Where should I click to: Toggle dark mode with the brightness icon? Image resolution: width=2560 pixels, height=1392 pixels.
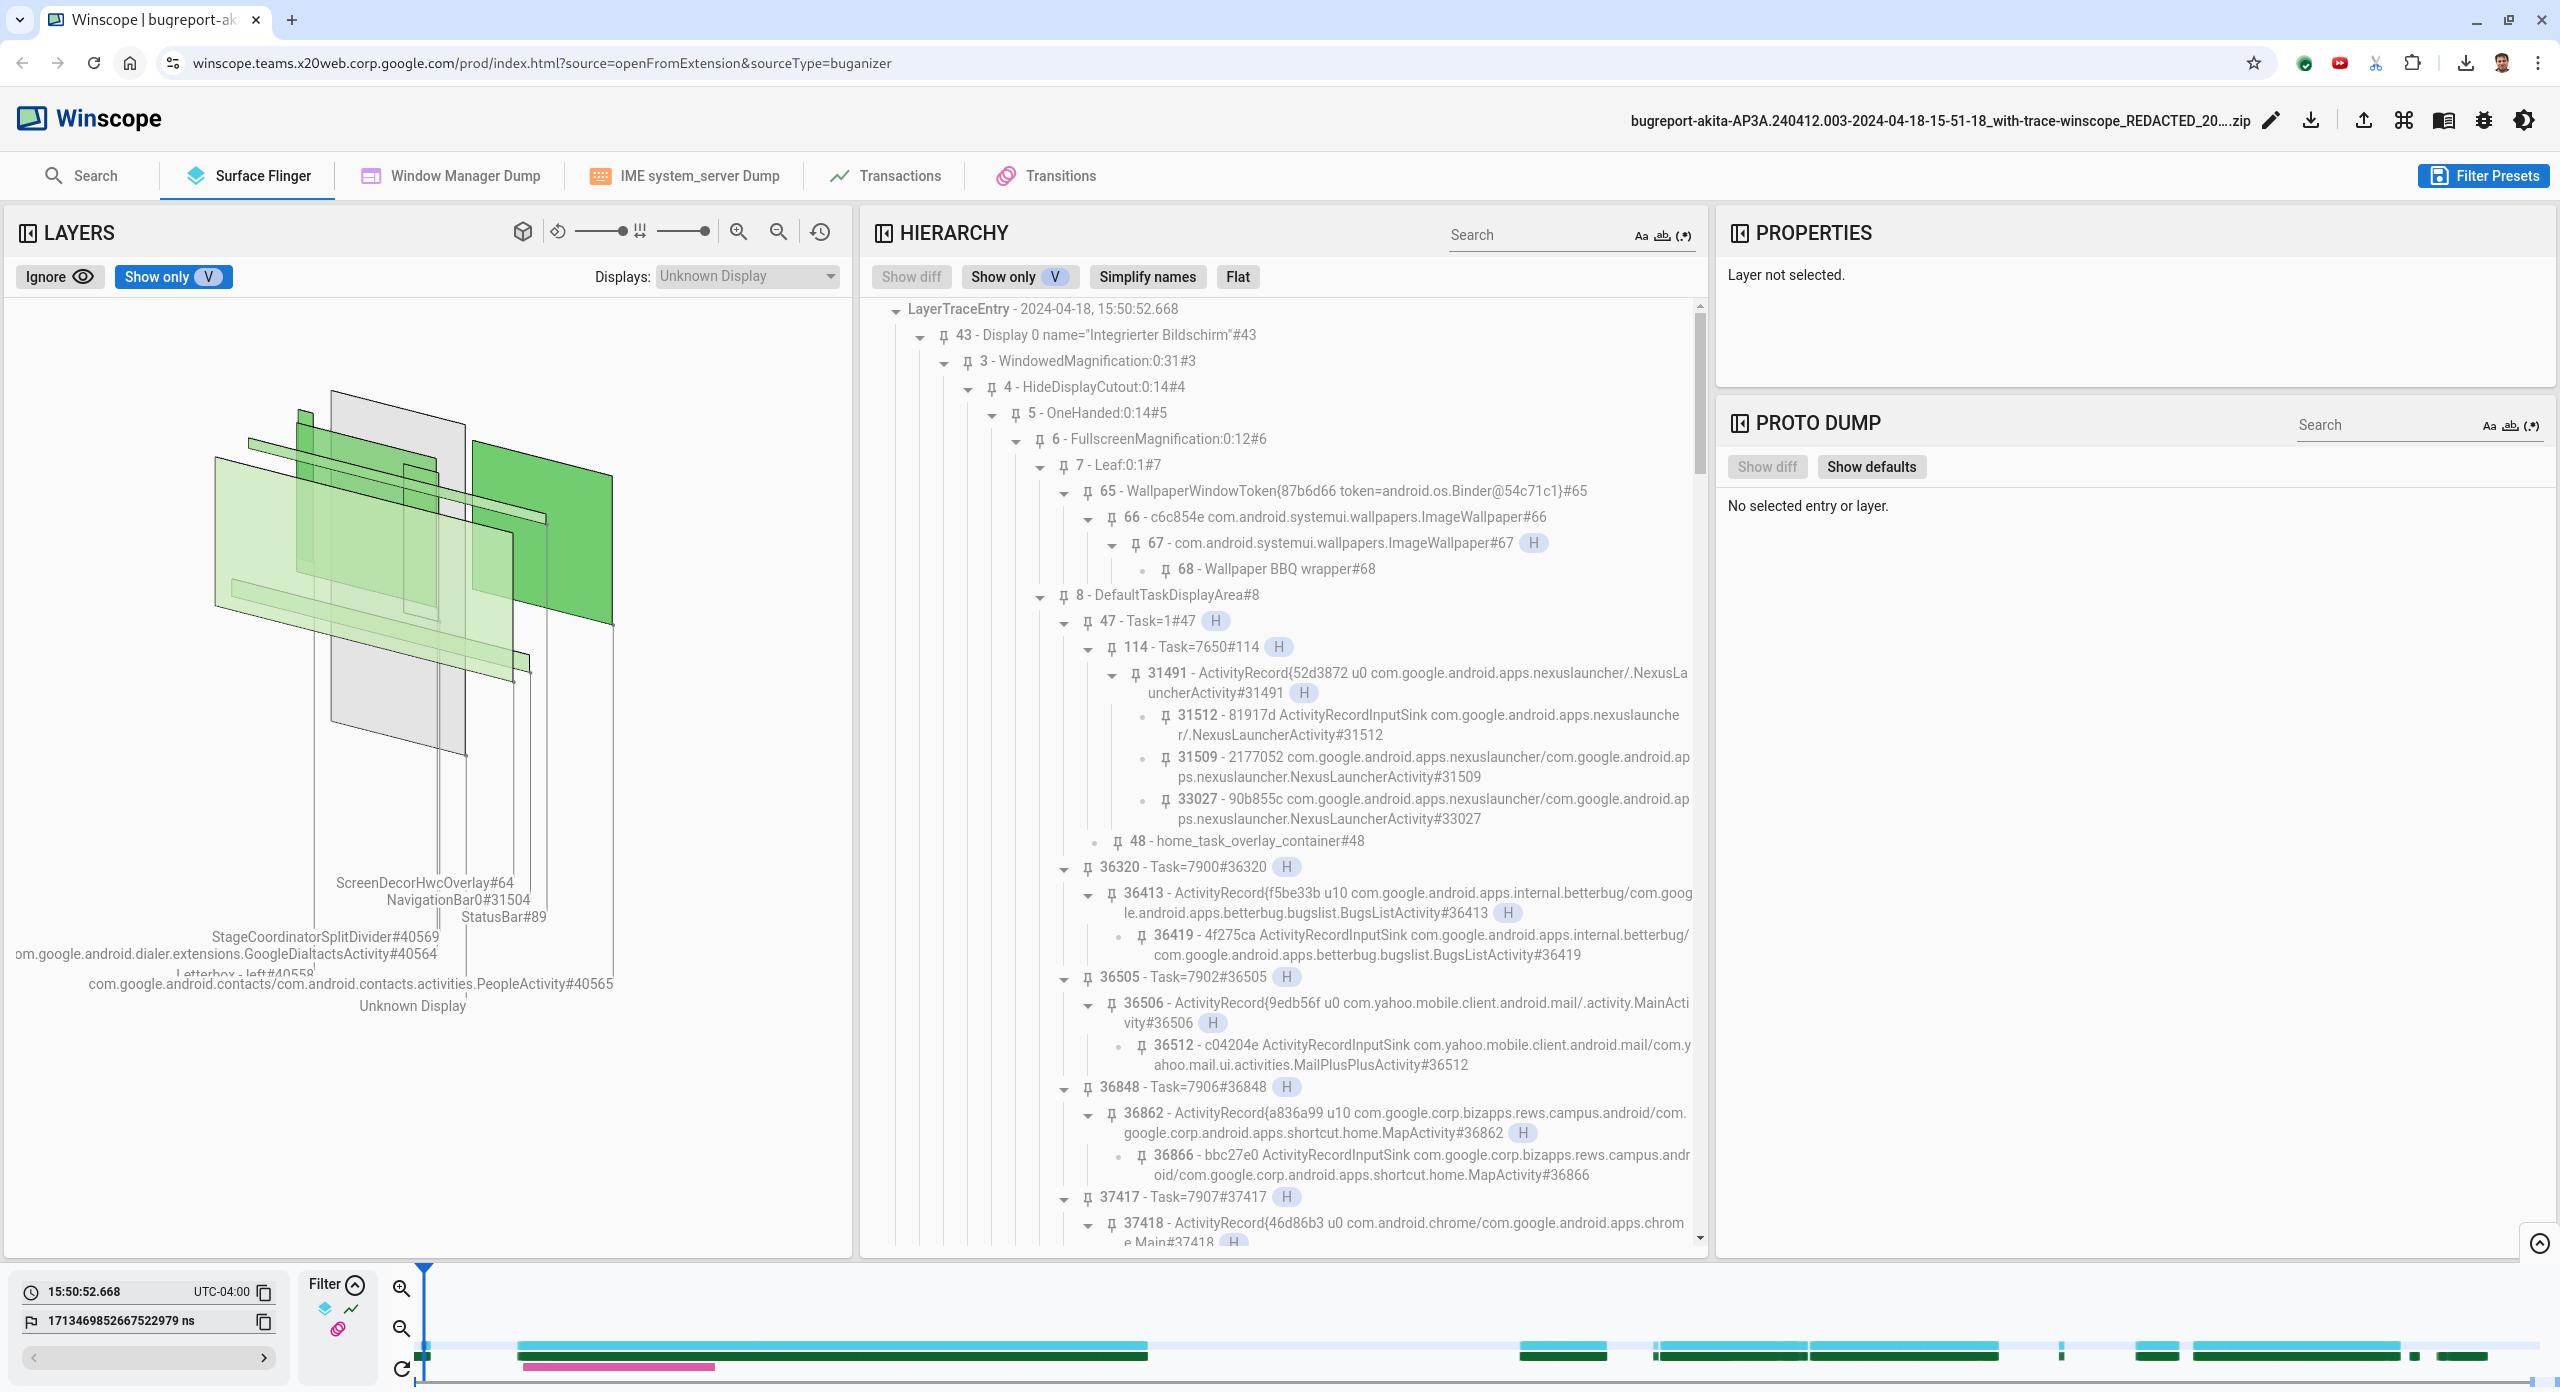click(x=2524, y=120)
